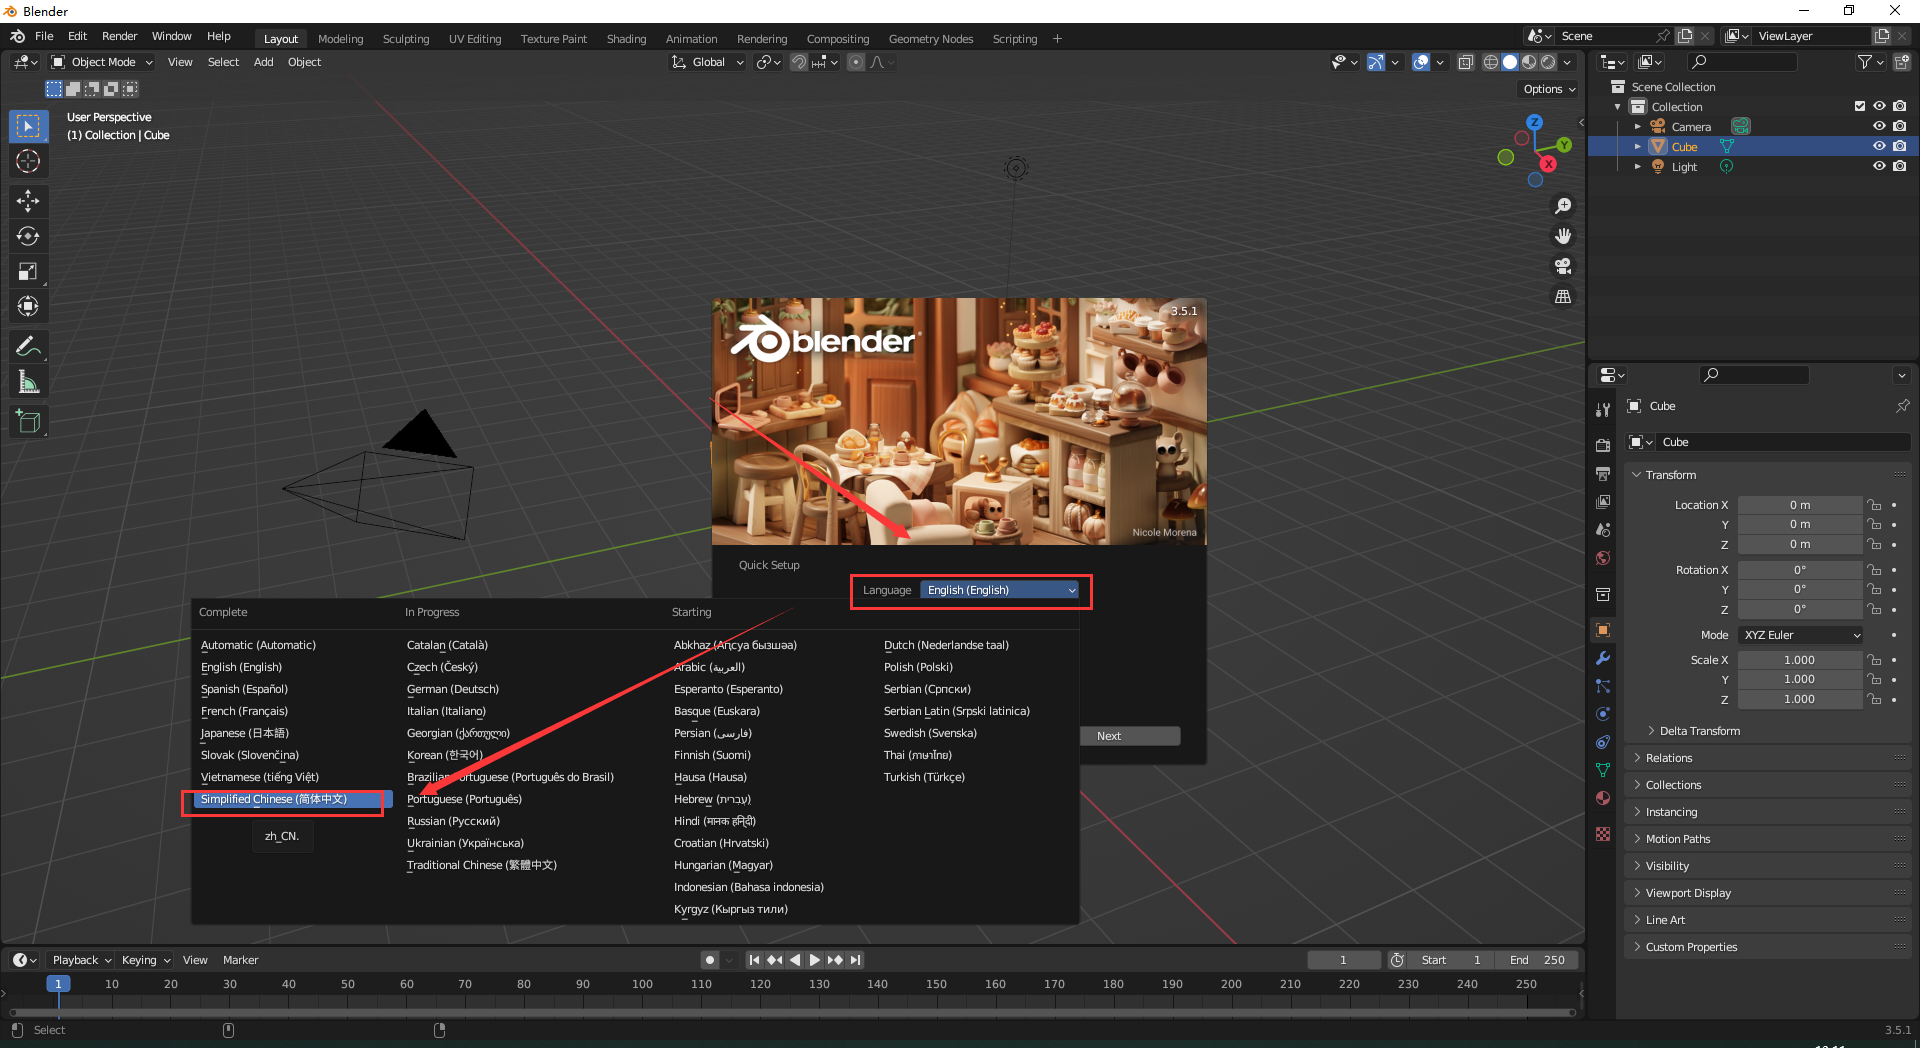Select the Measure tool
Screen dimensions: 1920x1048
(x=27, y=381)
